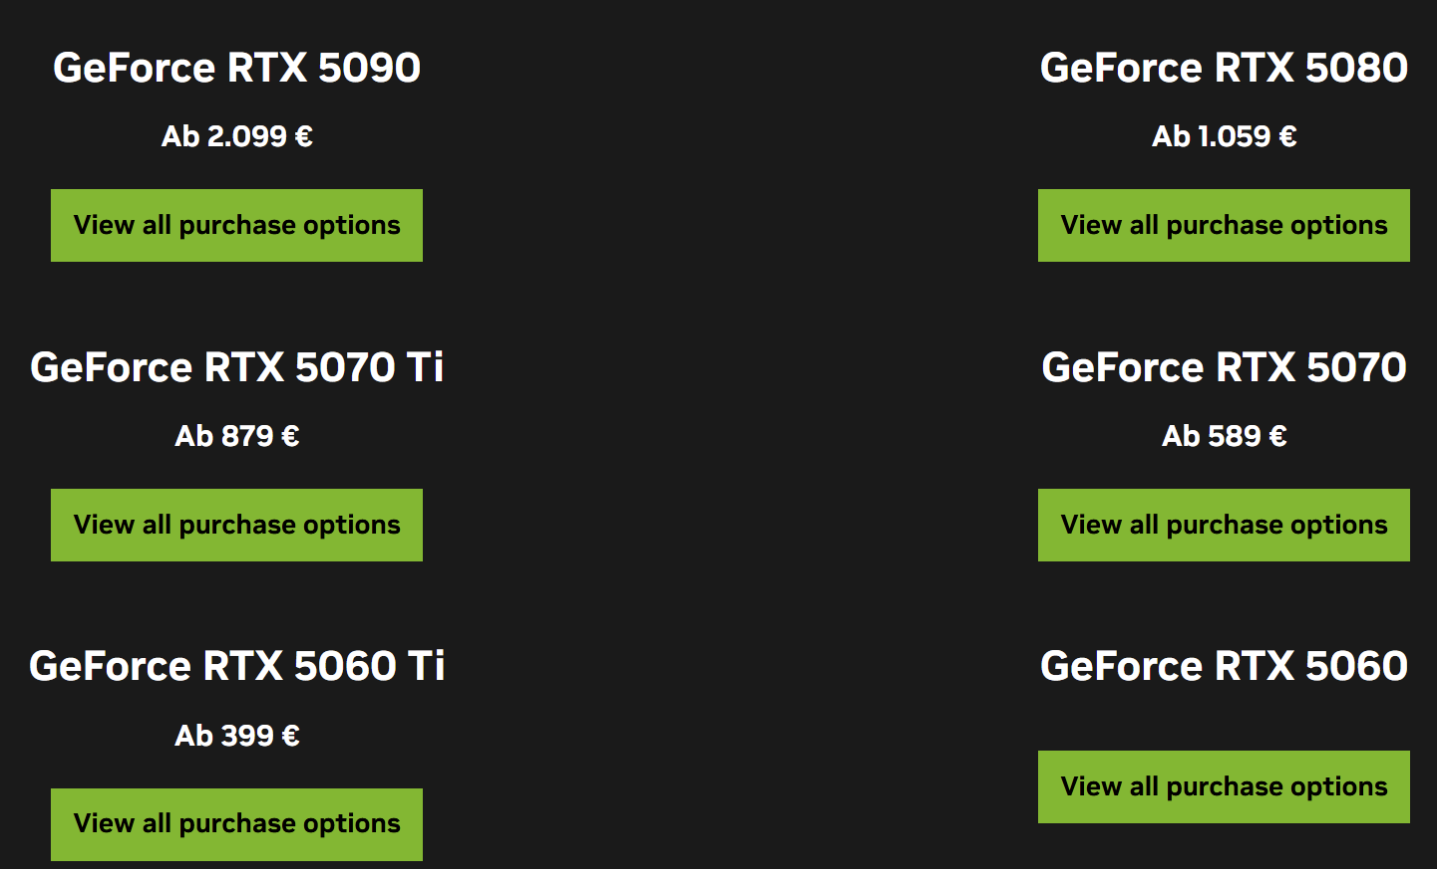Click the GeForce RTX 5090 heading
Screen dimensions: 1437x869
[x=237, y=68]
